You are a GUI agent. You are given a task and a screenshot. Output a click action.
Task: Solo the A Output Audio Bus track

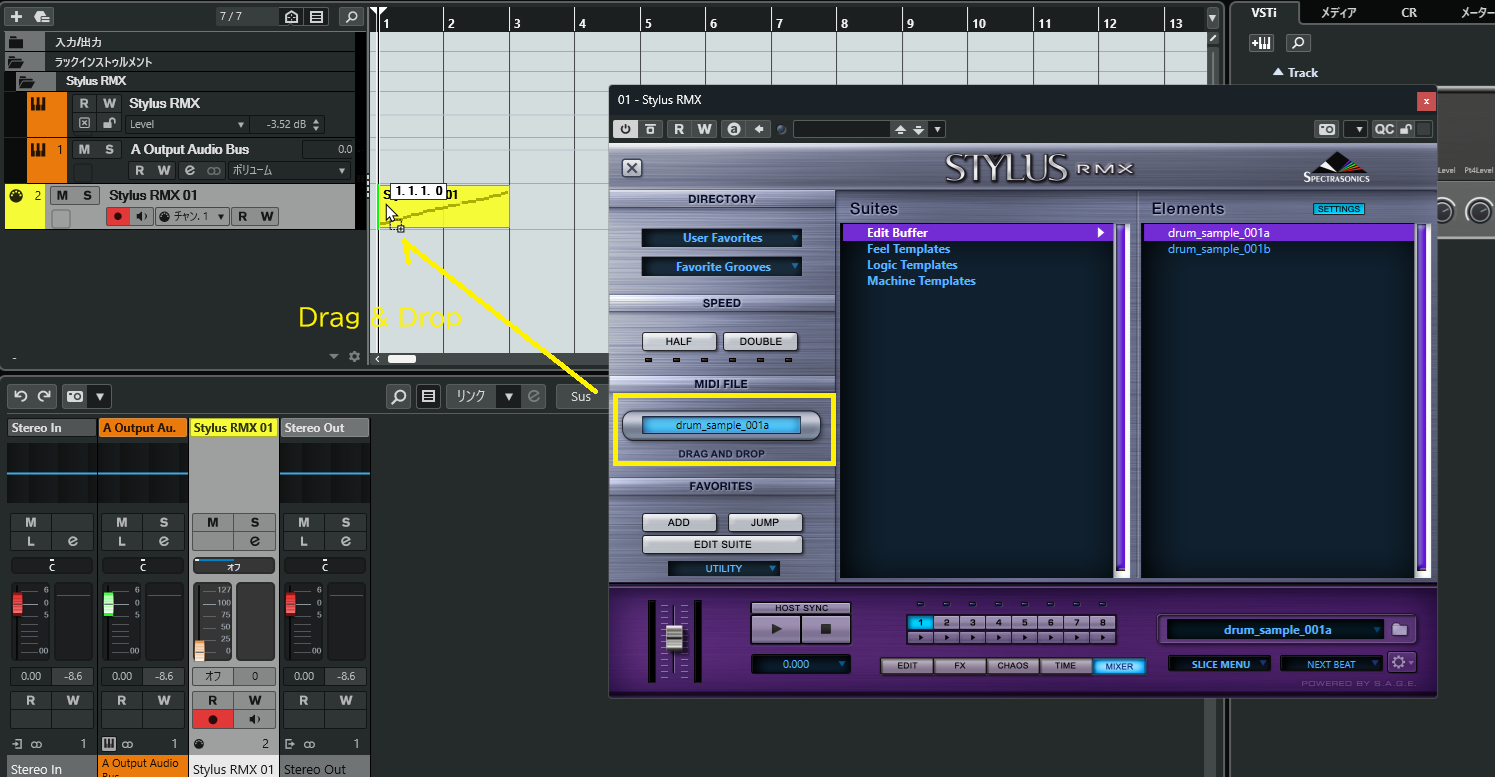(x=107, y=149)
